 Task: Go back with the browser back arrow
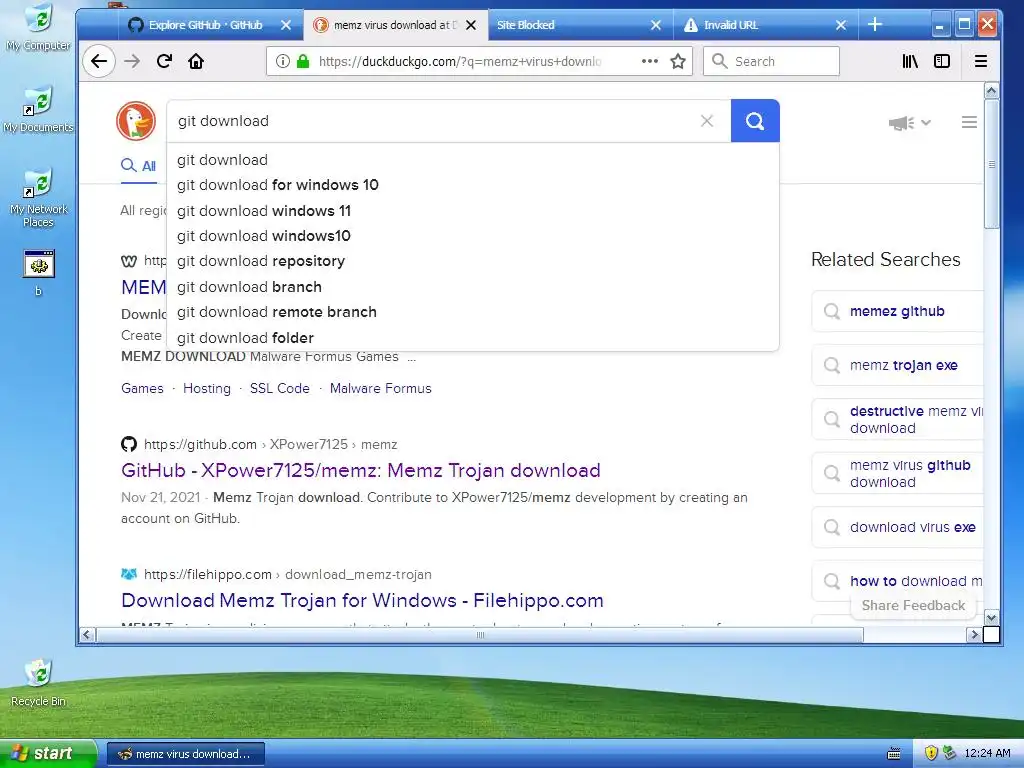pos(99,61)
